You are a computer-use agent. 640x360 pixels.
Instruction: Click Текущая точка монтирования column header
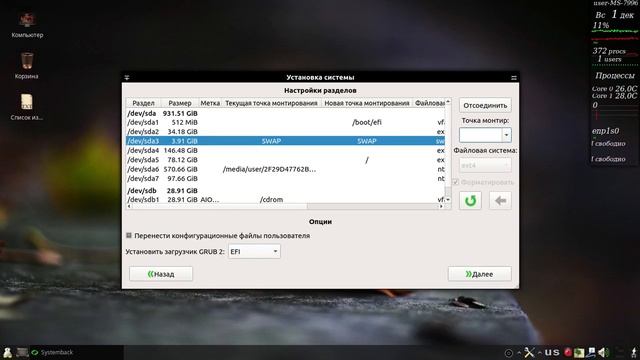[x=271, y=103]
